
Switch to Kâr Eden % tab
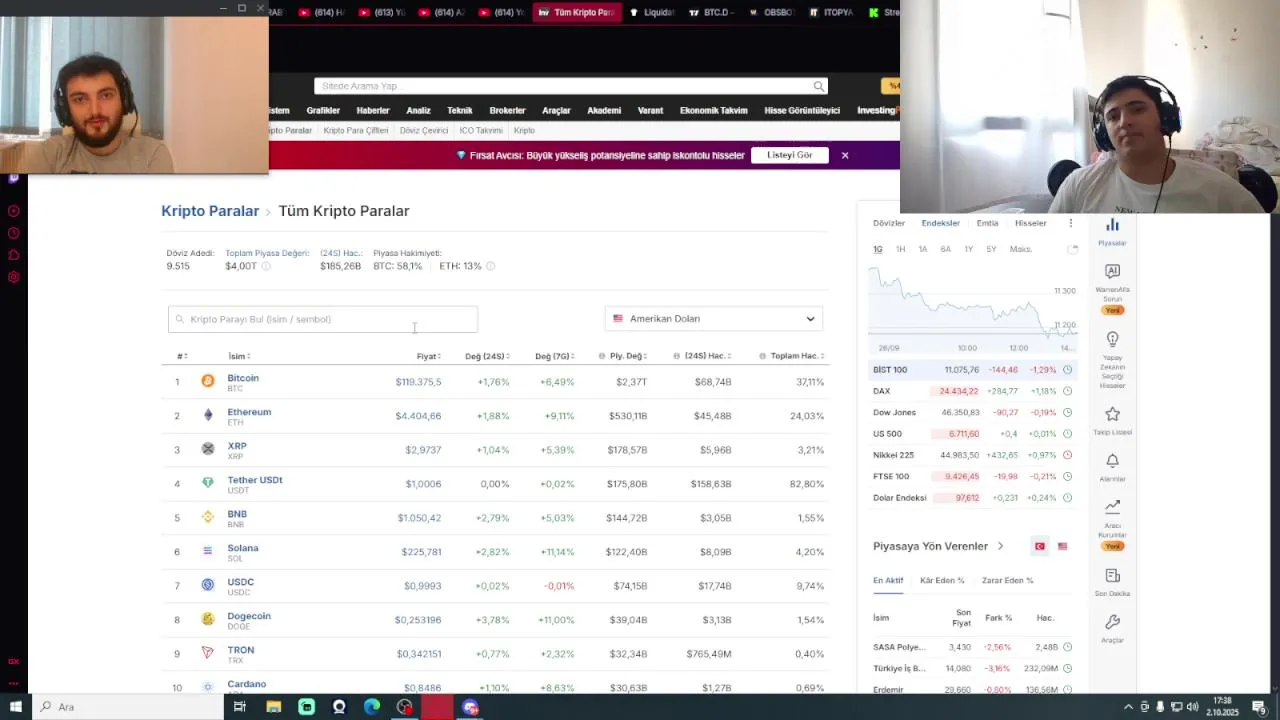[x=942, y=580]
